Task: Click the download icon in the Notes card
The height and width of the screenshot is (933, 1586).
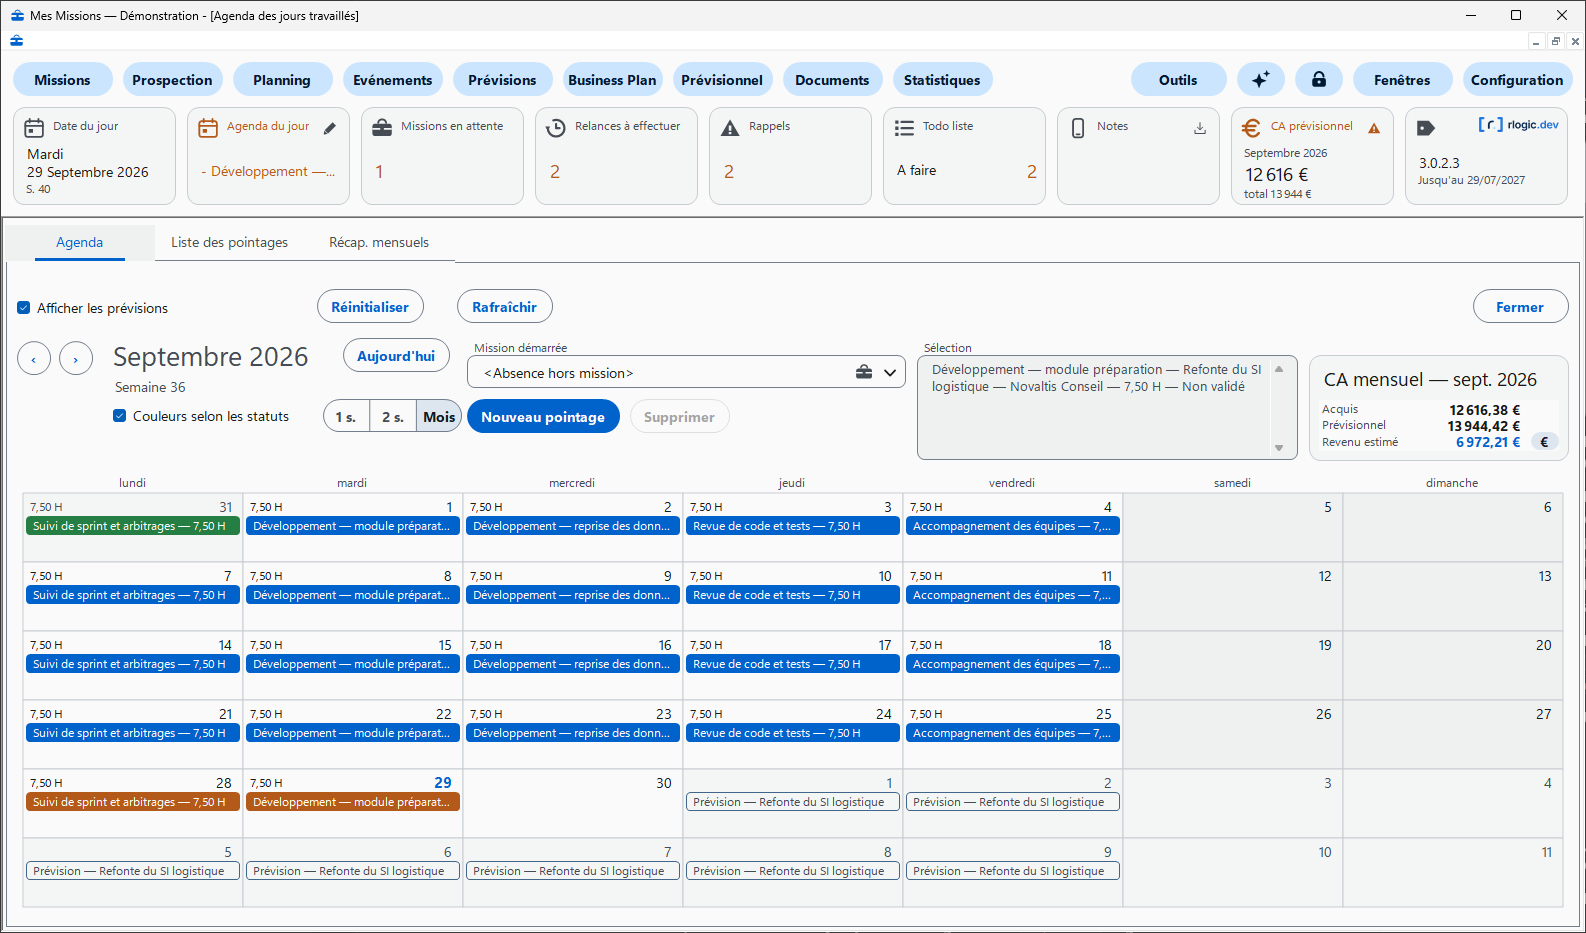Action: point(1200,128)
